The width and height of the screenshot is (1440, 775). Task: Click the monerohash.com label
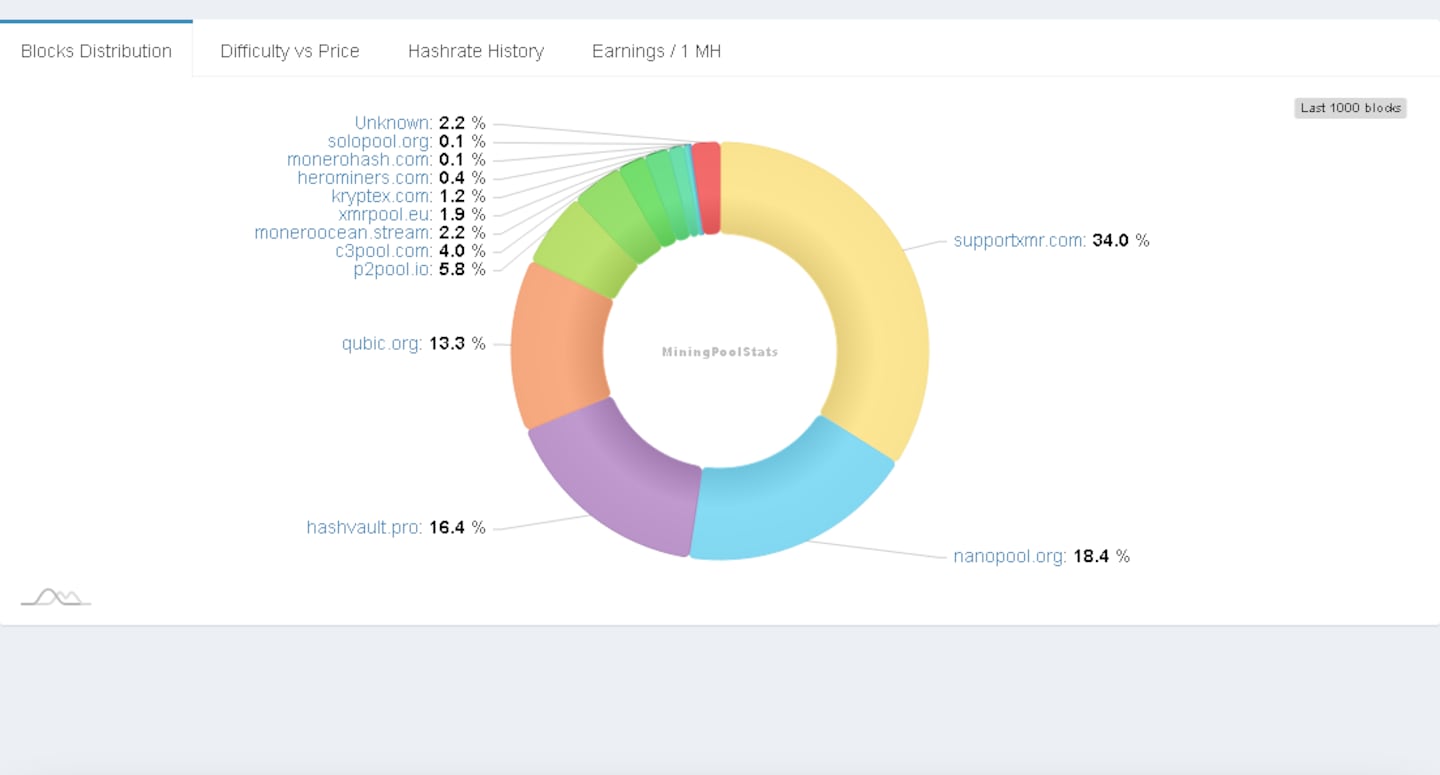(360, 160)
